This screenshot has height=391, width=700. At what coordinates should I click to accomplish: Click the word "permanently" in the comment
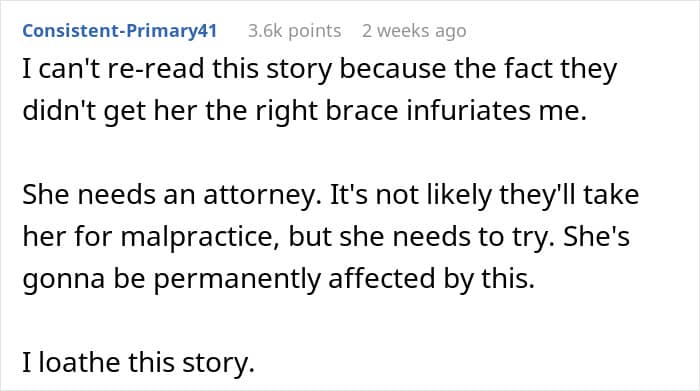237,279
